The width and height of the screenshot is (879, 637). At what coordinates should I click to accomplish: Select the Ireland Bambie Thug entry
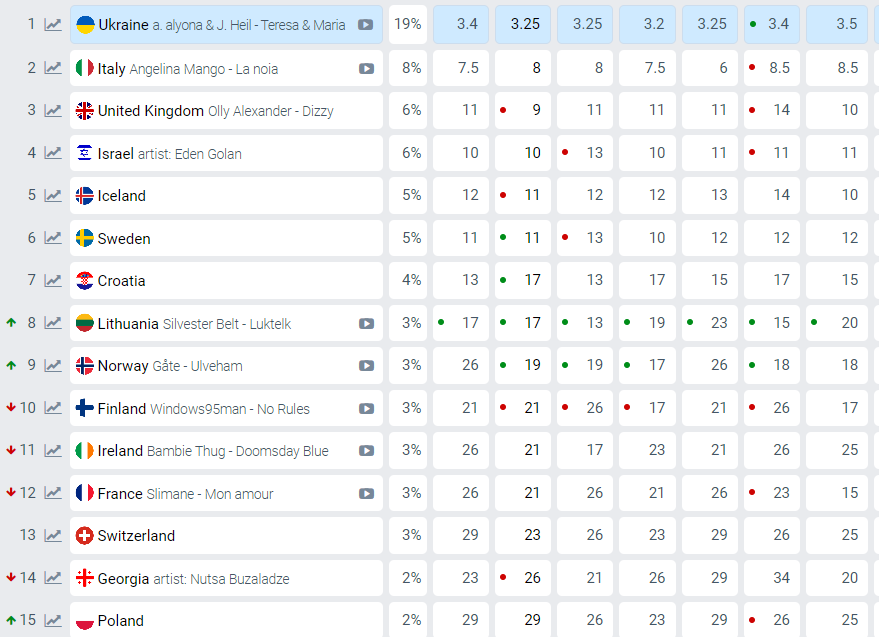[212, 451]
